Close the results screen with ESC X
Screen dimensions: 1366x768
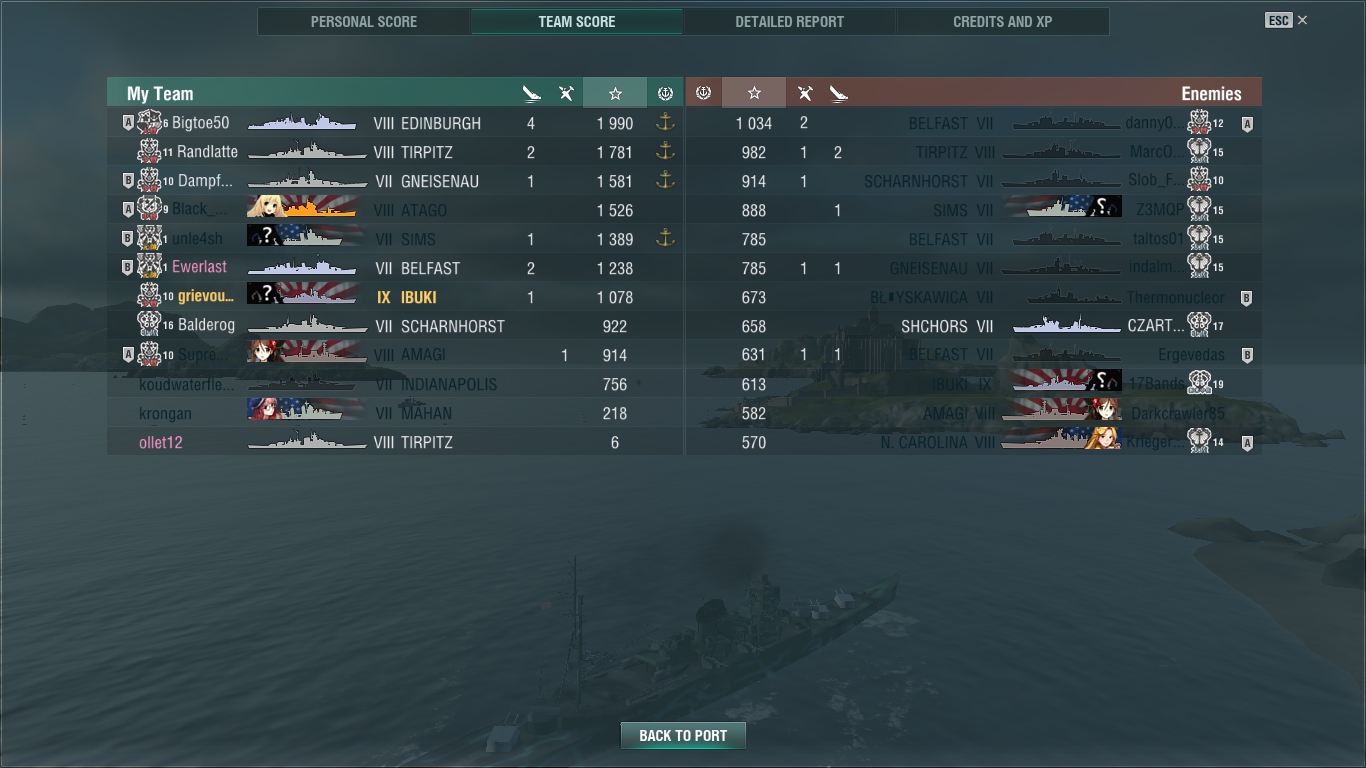(1286, 20)
